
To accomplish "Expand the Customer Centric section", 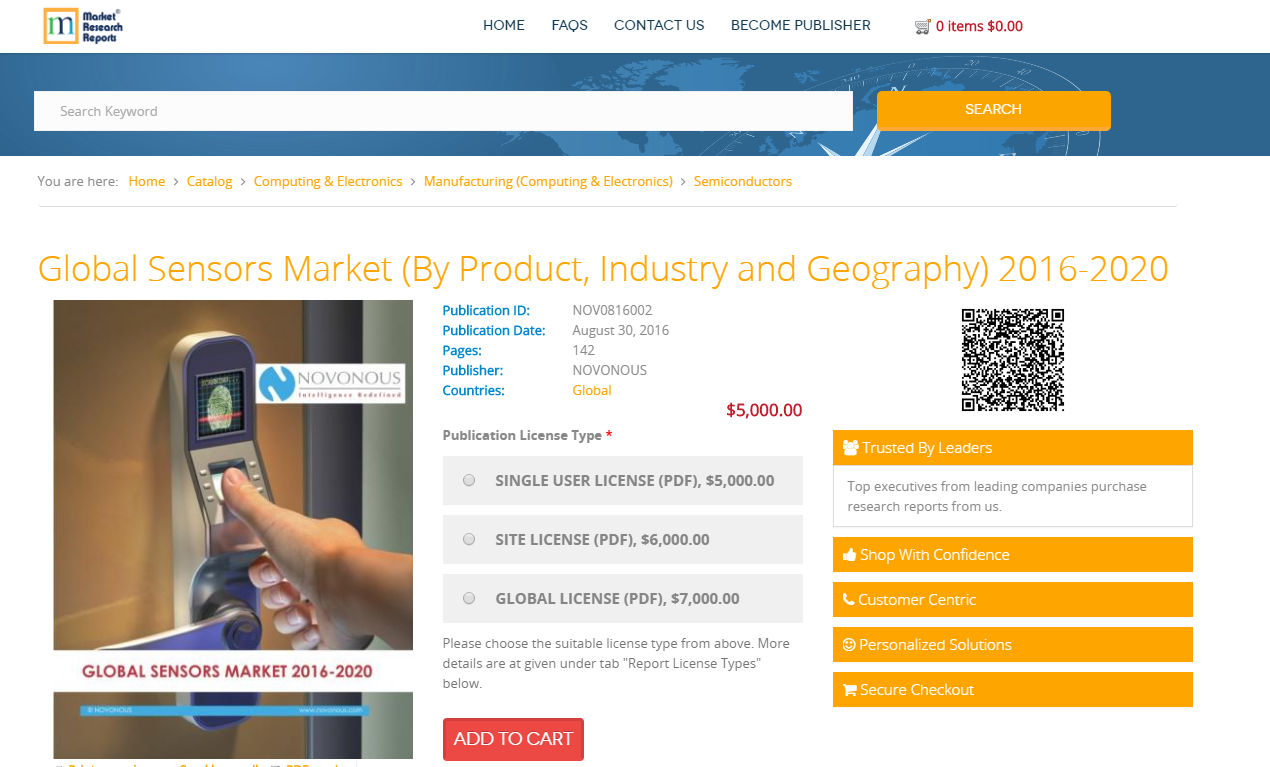I will point(1013,600).
